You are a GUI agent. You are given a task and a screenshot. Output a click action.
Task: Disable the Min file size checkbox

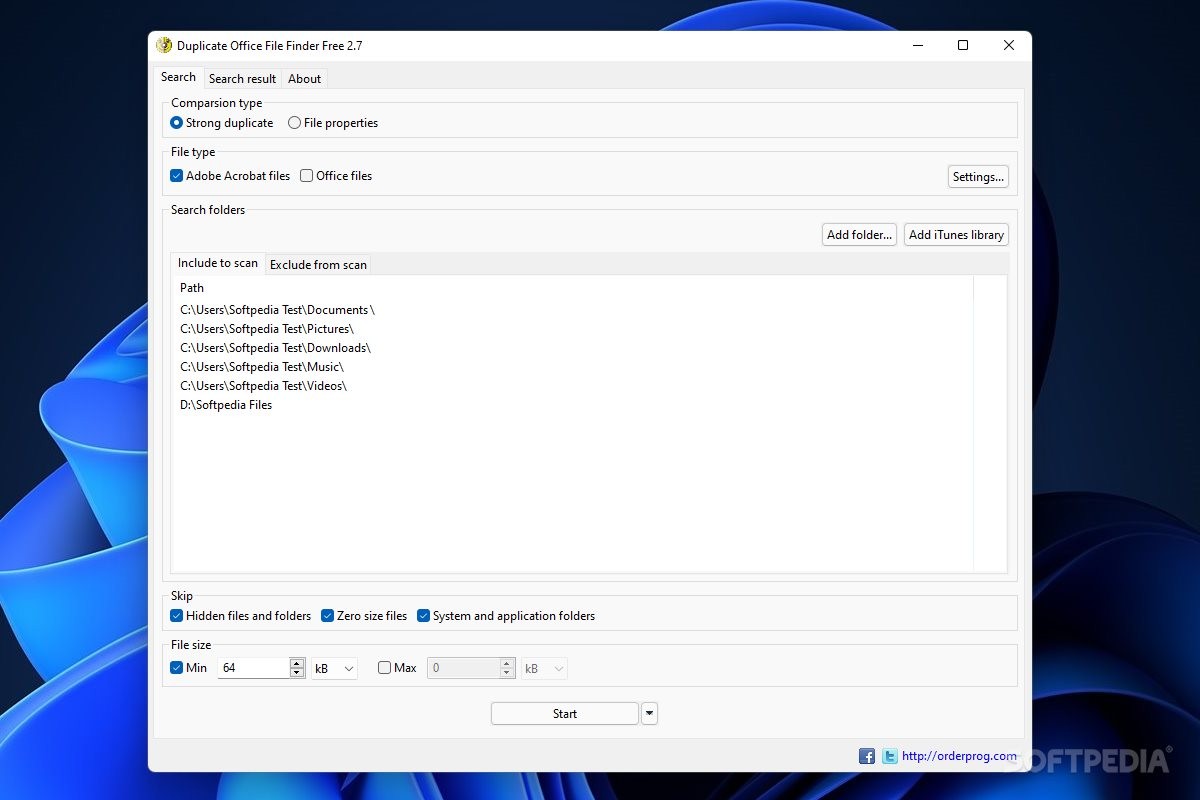[189, 668]
